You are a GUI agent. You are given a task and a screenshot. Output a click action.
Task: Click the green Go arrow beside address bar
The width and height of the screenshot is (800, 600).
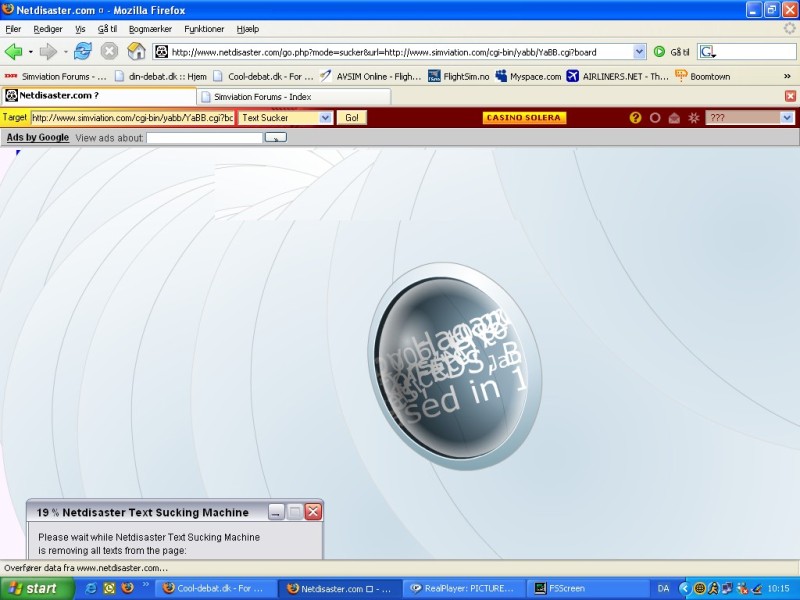point(659,52)
